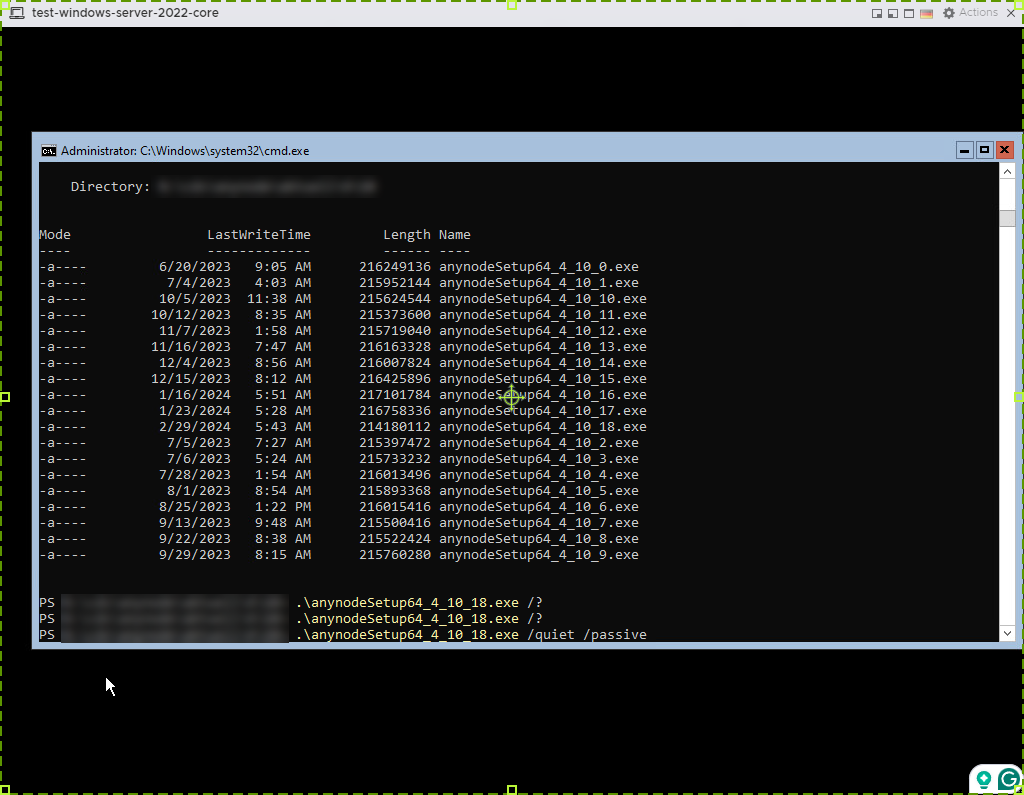Click the cmd.exe icon in the console title bar
This screenshot has height=795, width=1024.
point(47,150)
